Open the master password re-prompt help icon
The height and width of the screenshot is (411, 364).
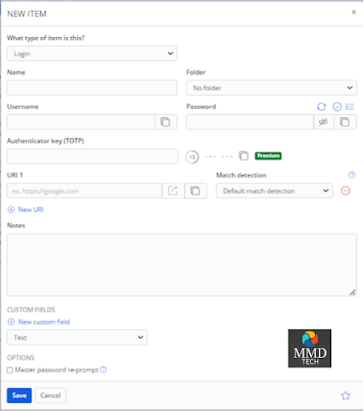(x=104, y=370)
